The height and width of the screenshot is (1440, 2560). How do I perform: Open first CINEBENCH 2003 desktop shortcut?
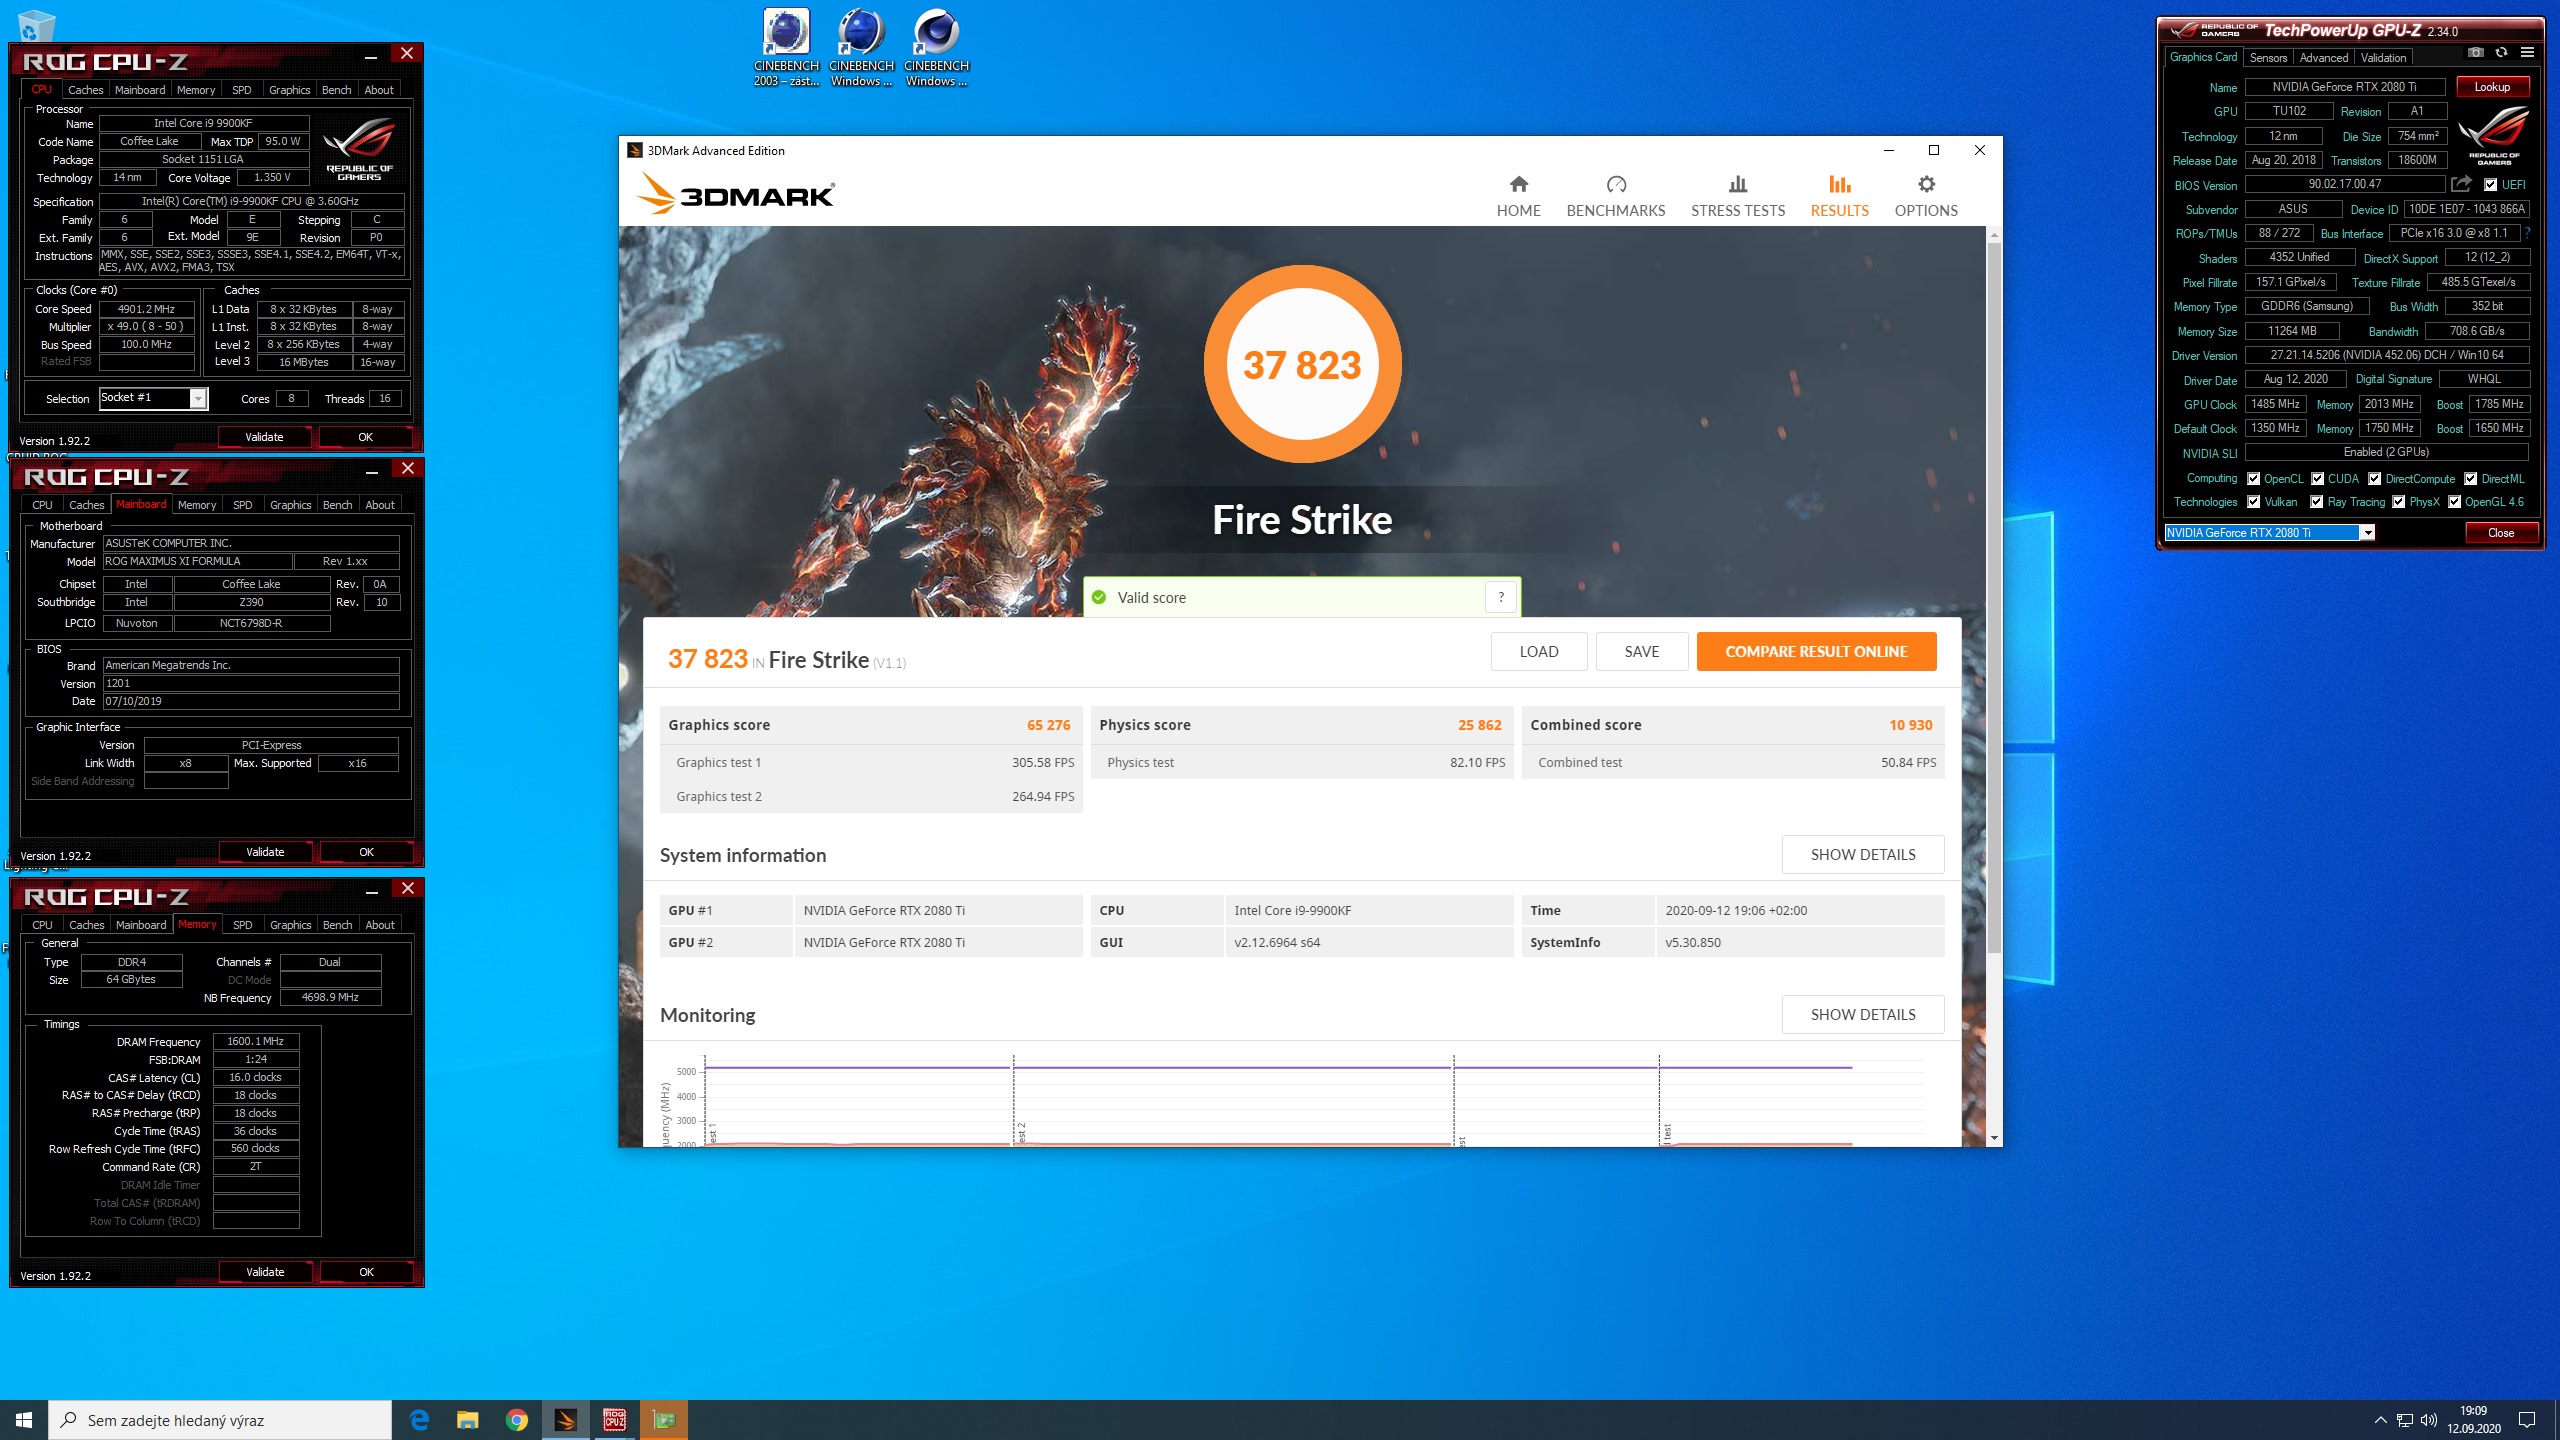786,48
